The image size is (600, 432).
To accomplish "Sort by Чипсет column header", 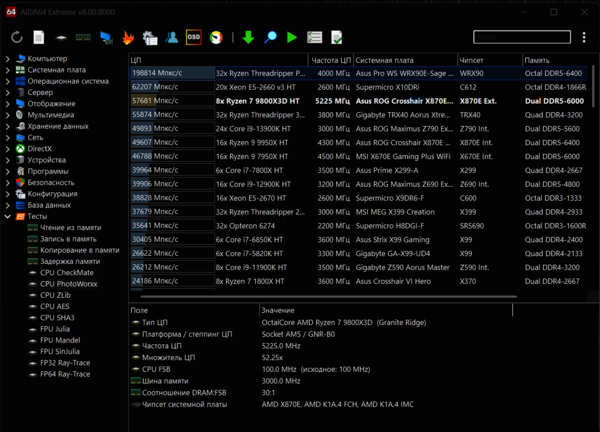I will click(490, 60).
